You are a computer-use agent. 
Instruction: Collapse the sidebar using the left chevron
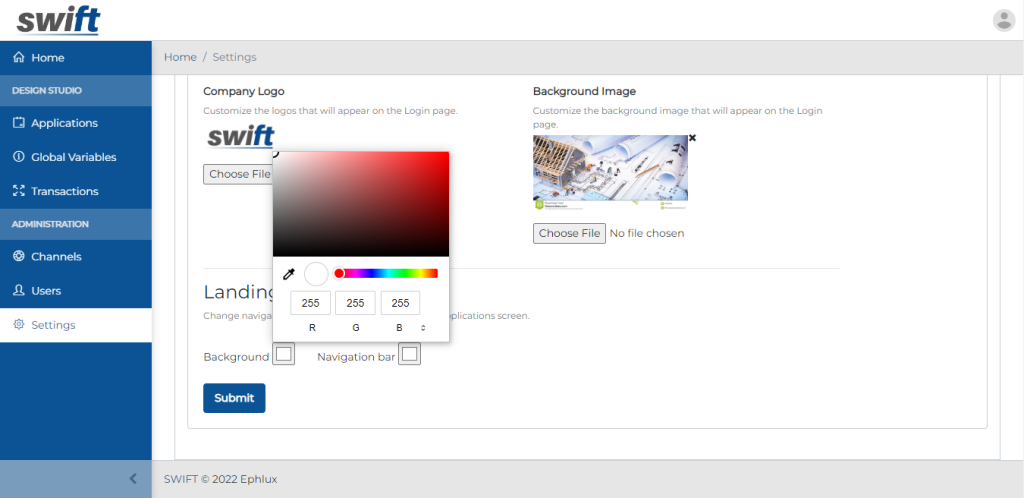(x=133, y=479)
